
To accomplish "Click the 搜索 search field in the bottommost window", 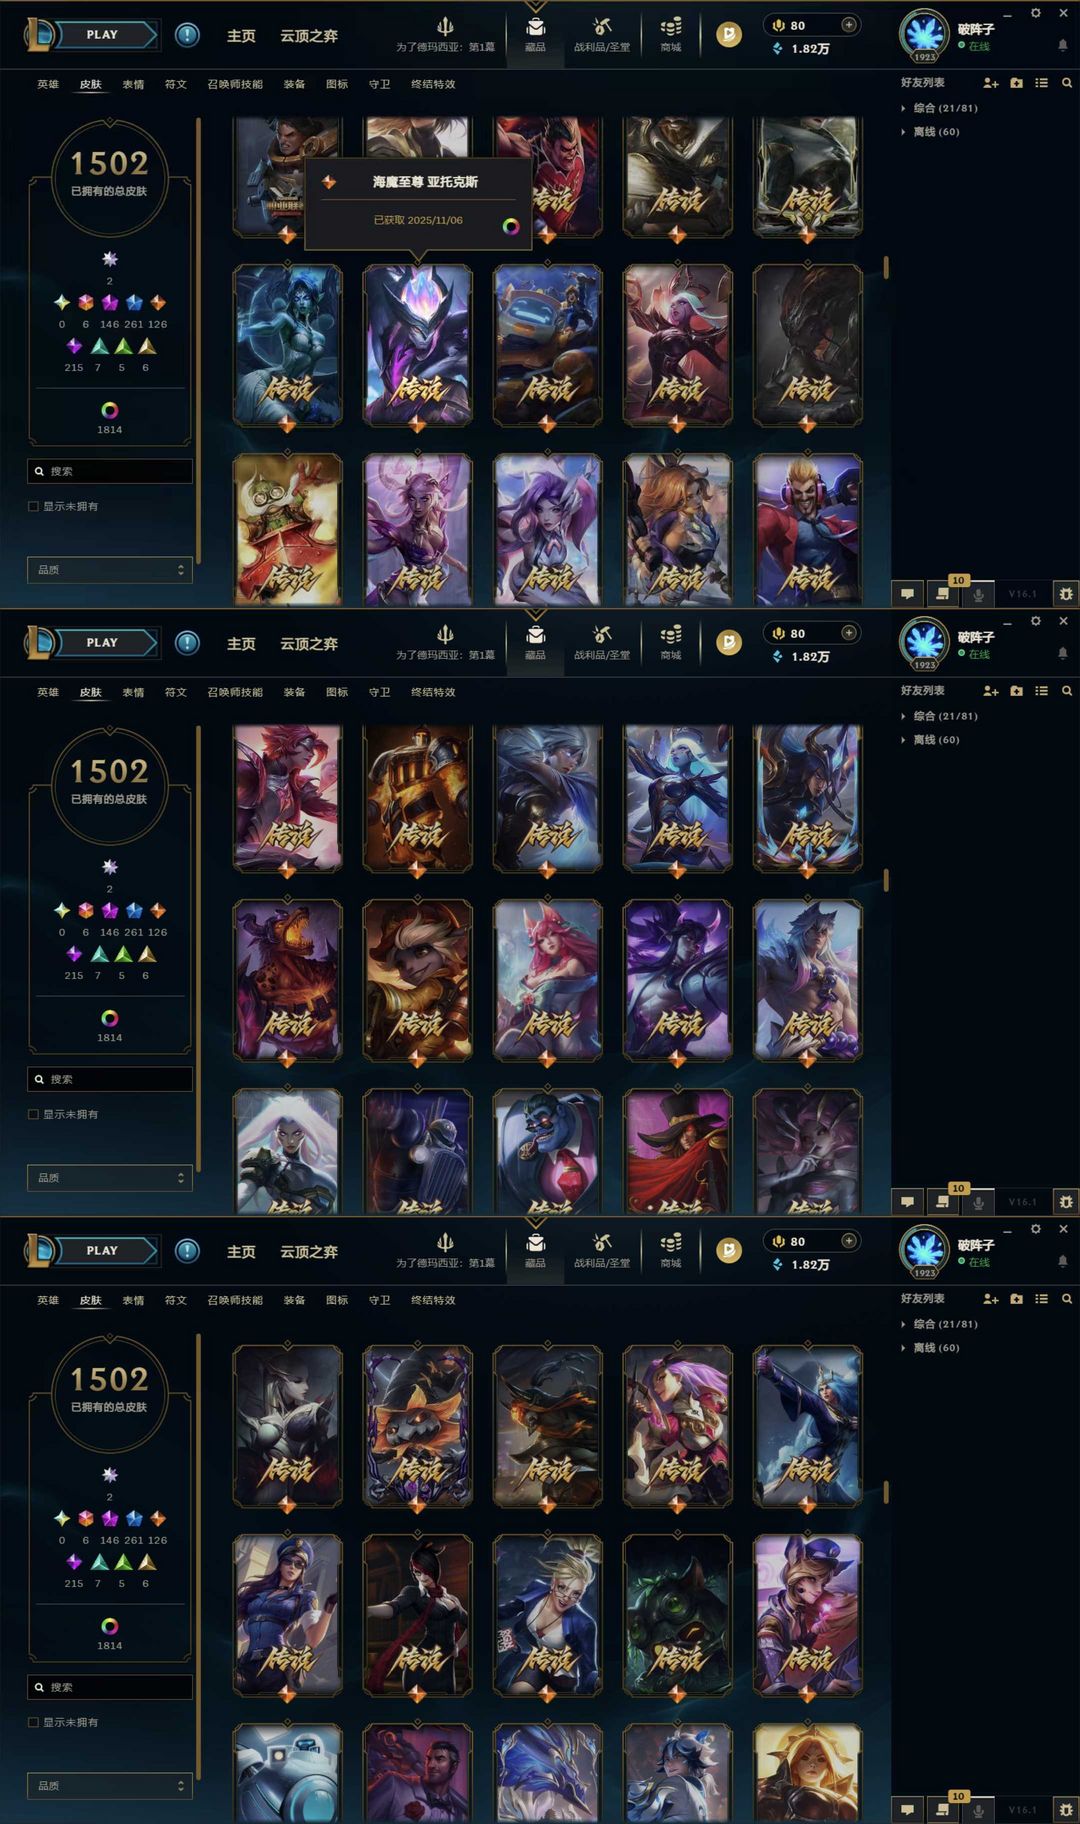I will 109,1687.
